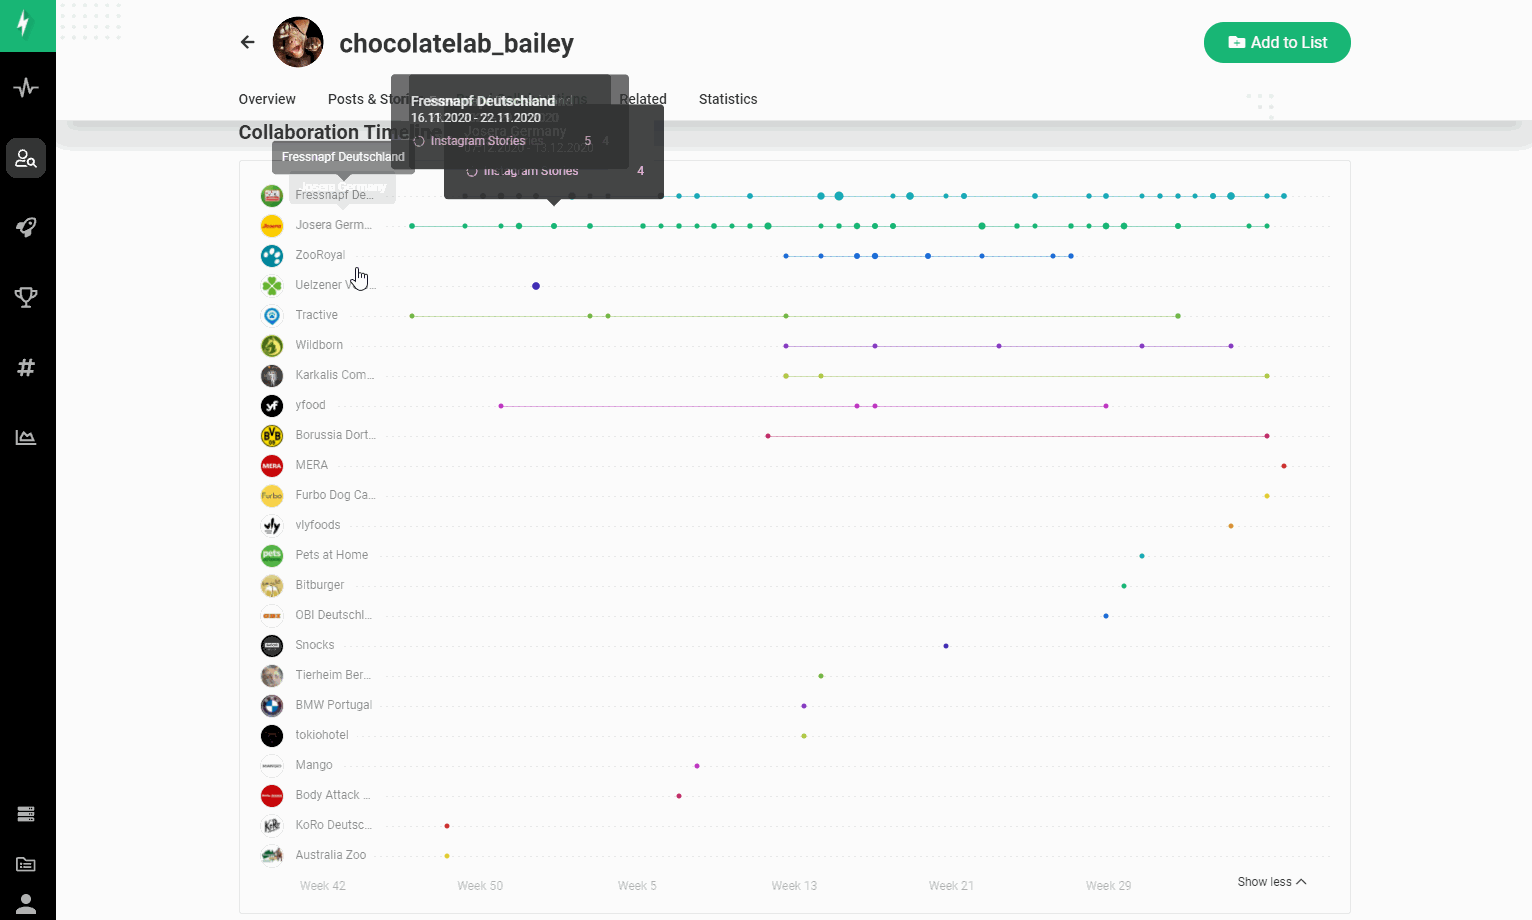
Task: Click the Add to List button
Action: (1277, 43)
